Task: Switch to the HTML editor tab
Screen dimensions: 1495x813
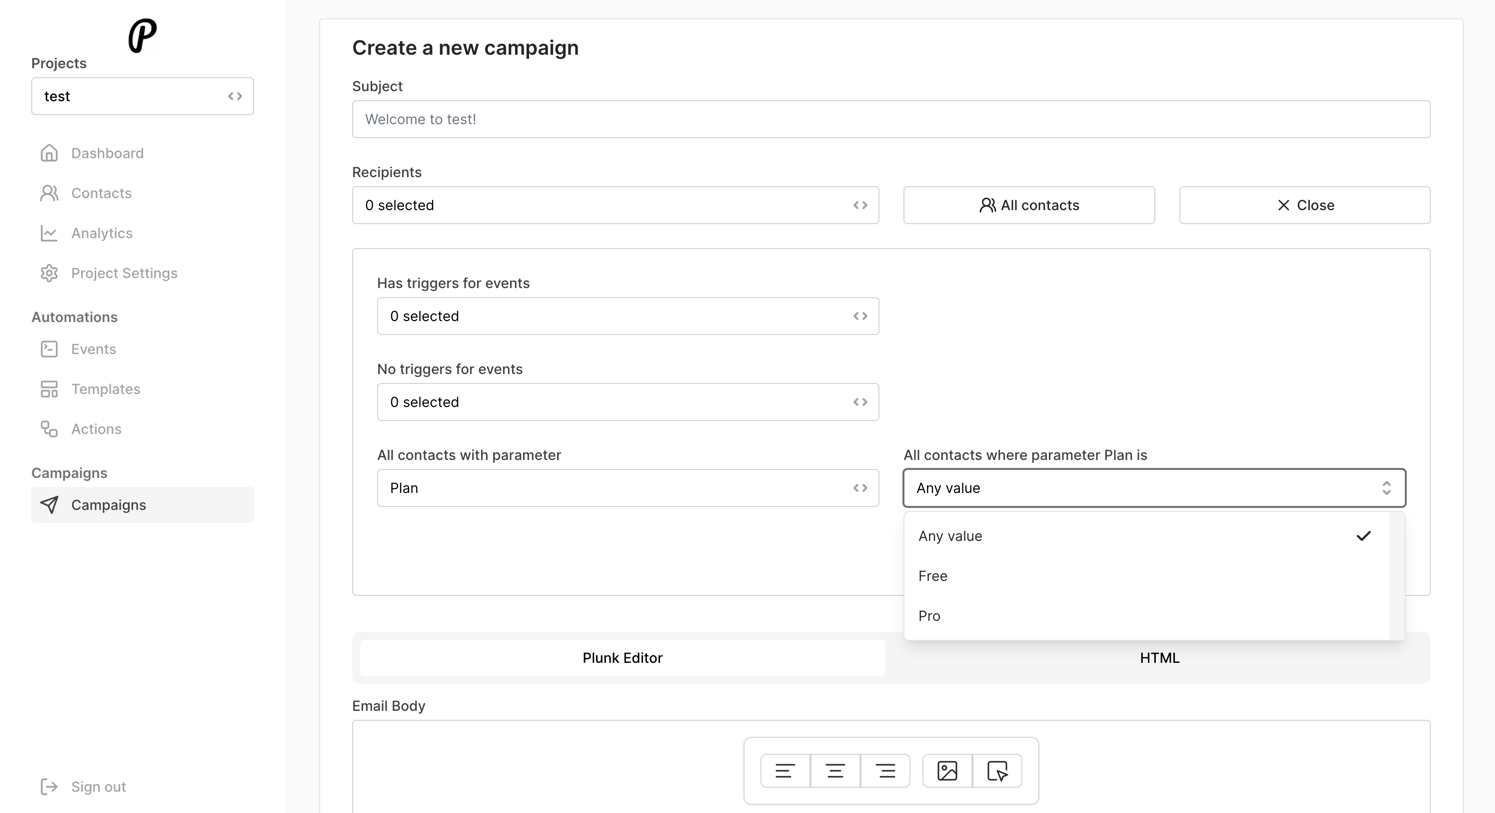Action: (x=1159, y=658)
